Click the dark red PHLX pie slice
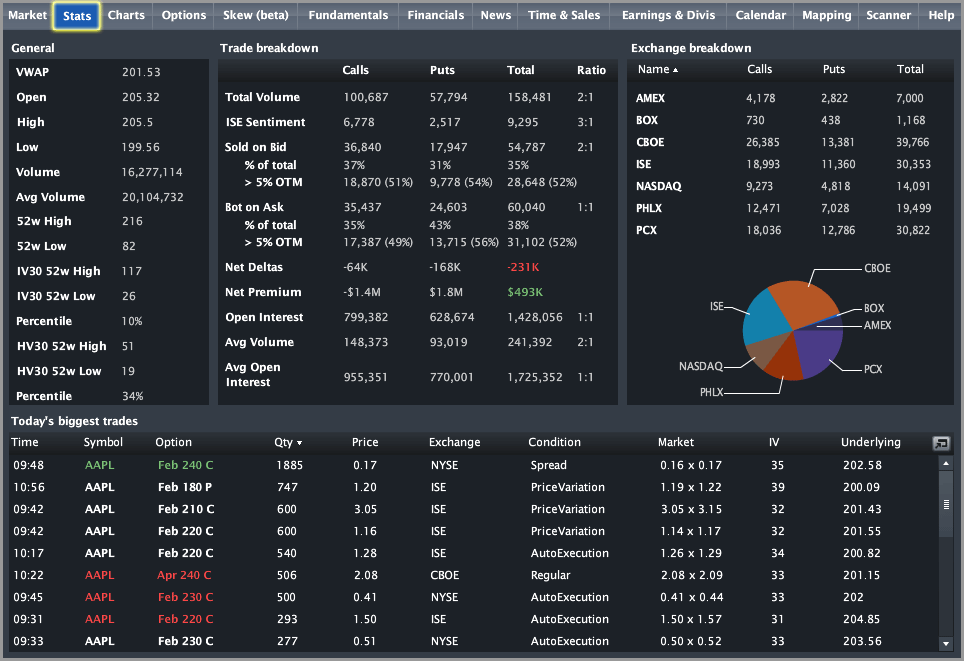Screen dimensions: 964x661 pyautogui.click(x=785, y=362)
